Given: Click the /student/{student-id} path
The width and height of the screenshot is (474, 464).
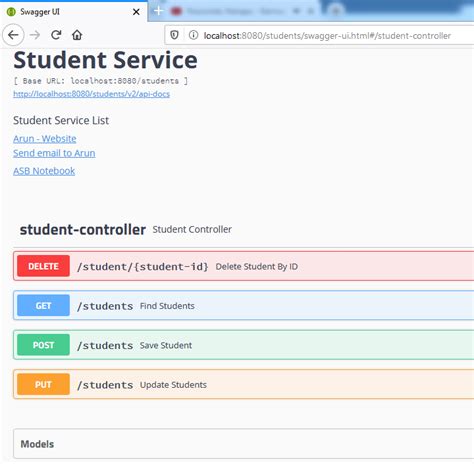Looking at the screenshot, I should tap(143, 267).
